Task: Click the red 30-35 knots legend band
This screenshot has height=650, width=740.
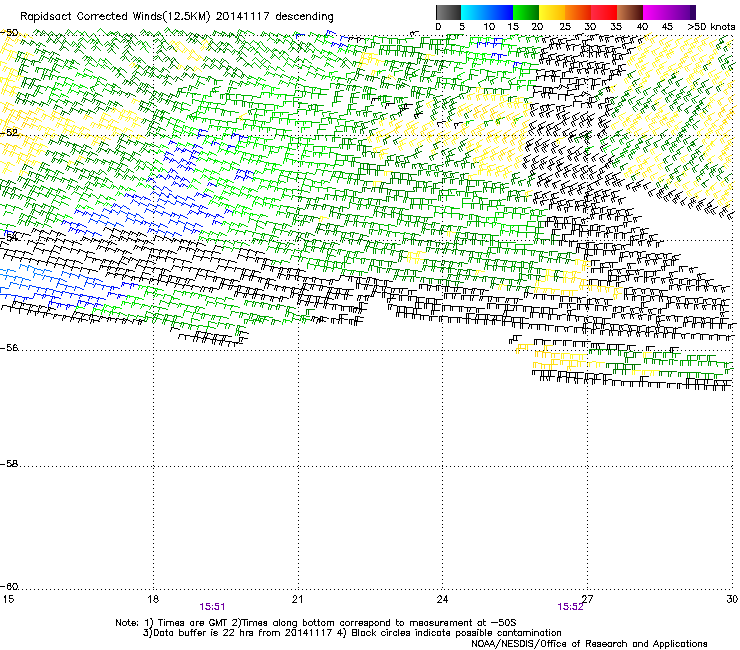Action: (x=604, y=12)
